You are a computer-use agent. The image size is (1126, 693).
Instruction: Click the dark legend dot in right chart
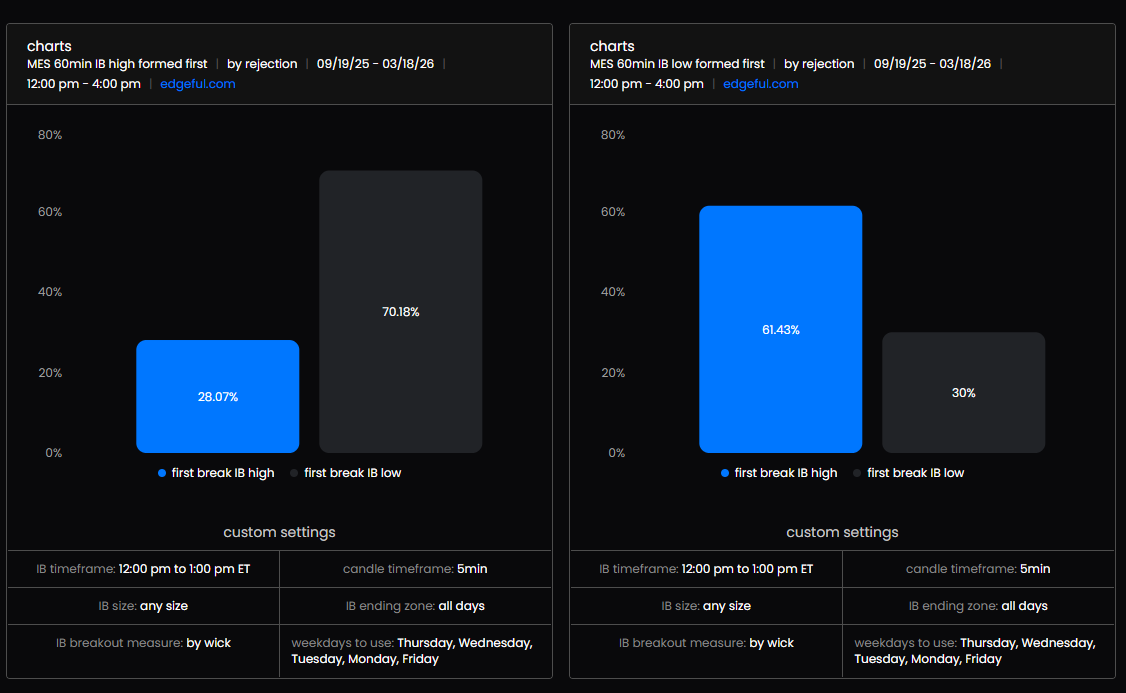(x=857, y=473)
